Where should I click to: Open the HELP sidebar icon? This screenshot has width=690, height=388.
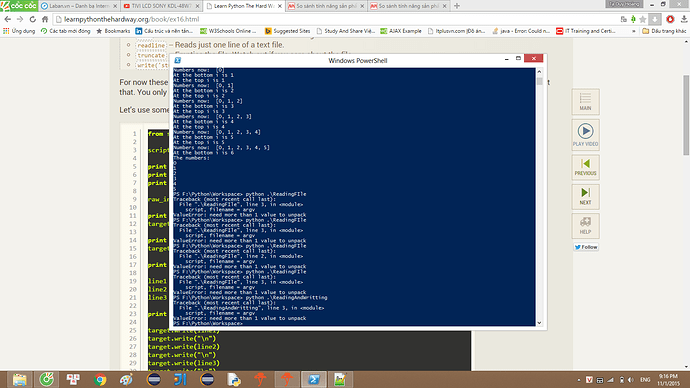coord(585,225)
